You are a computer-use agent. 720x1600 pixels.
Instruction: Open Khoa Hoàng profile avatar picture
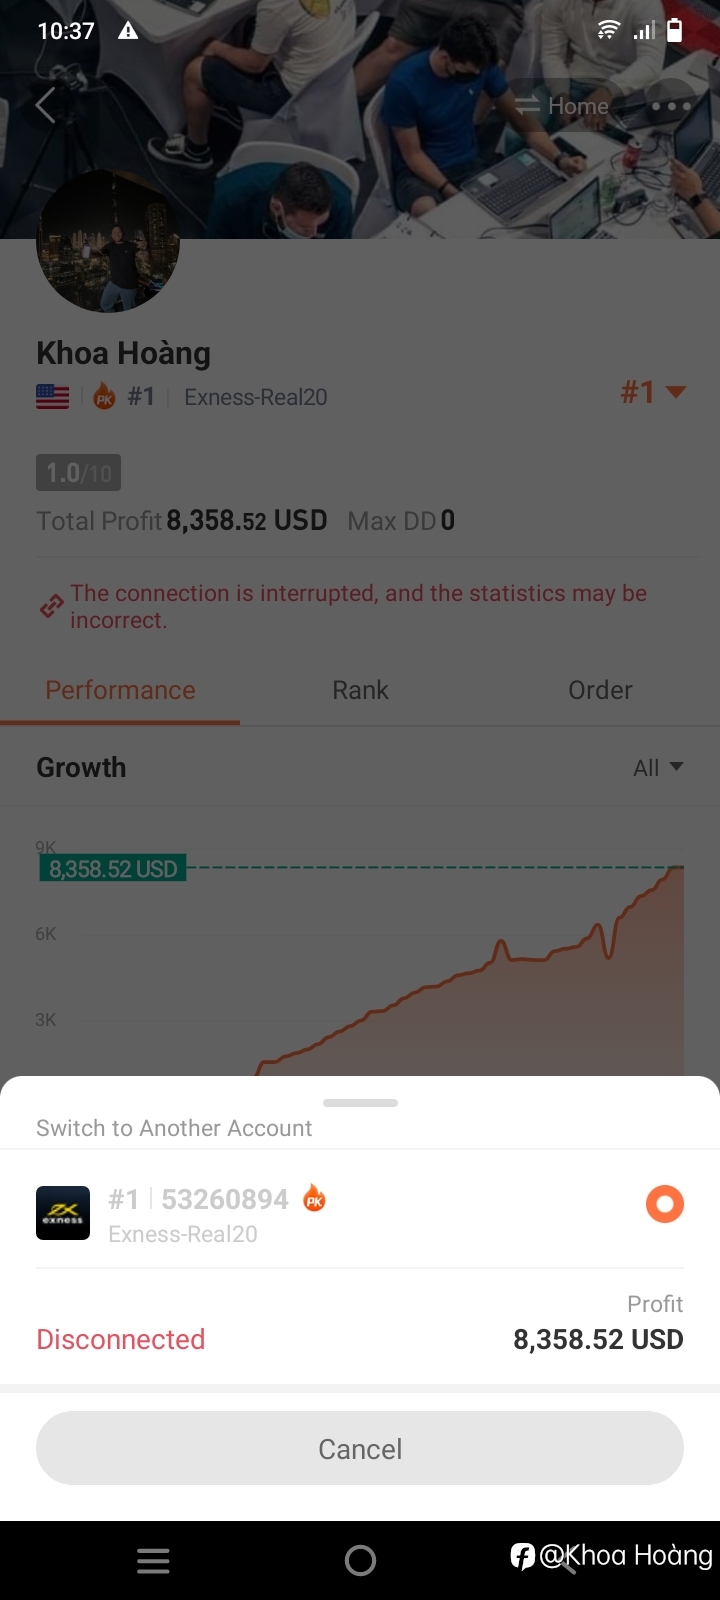[108, 242]
